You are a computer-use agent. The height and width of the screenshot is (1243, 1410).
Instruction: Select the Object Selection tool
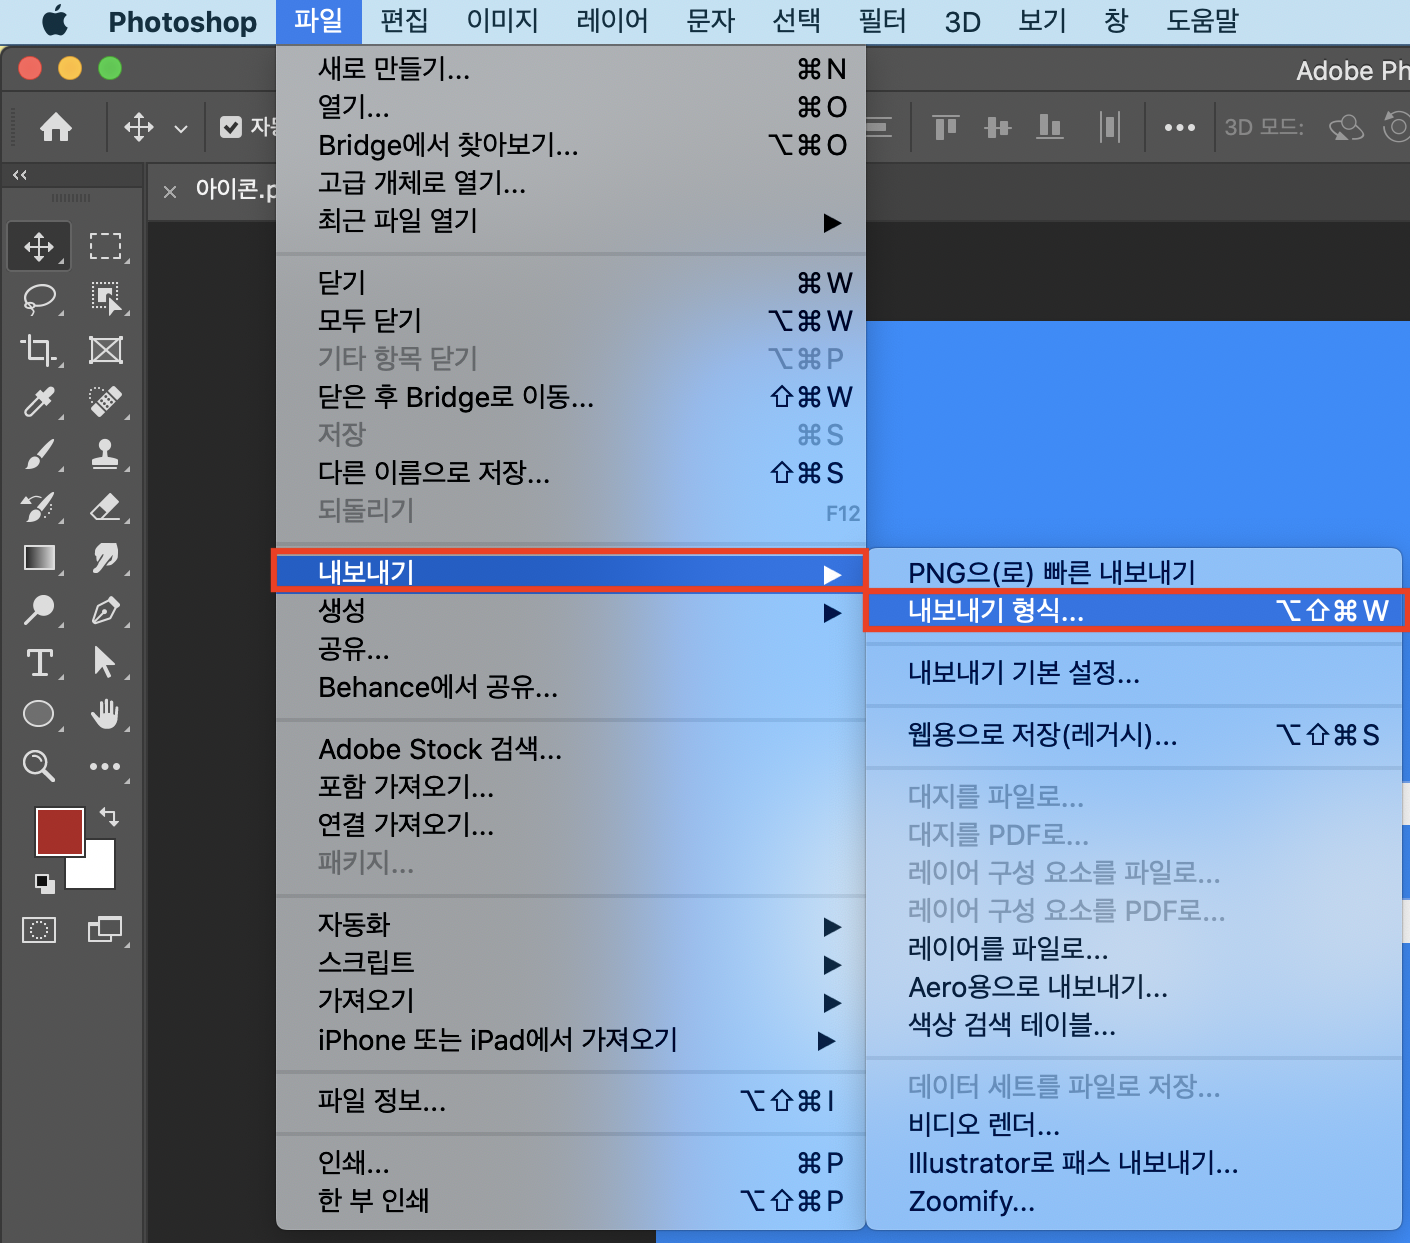(x=105, y=298)
